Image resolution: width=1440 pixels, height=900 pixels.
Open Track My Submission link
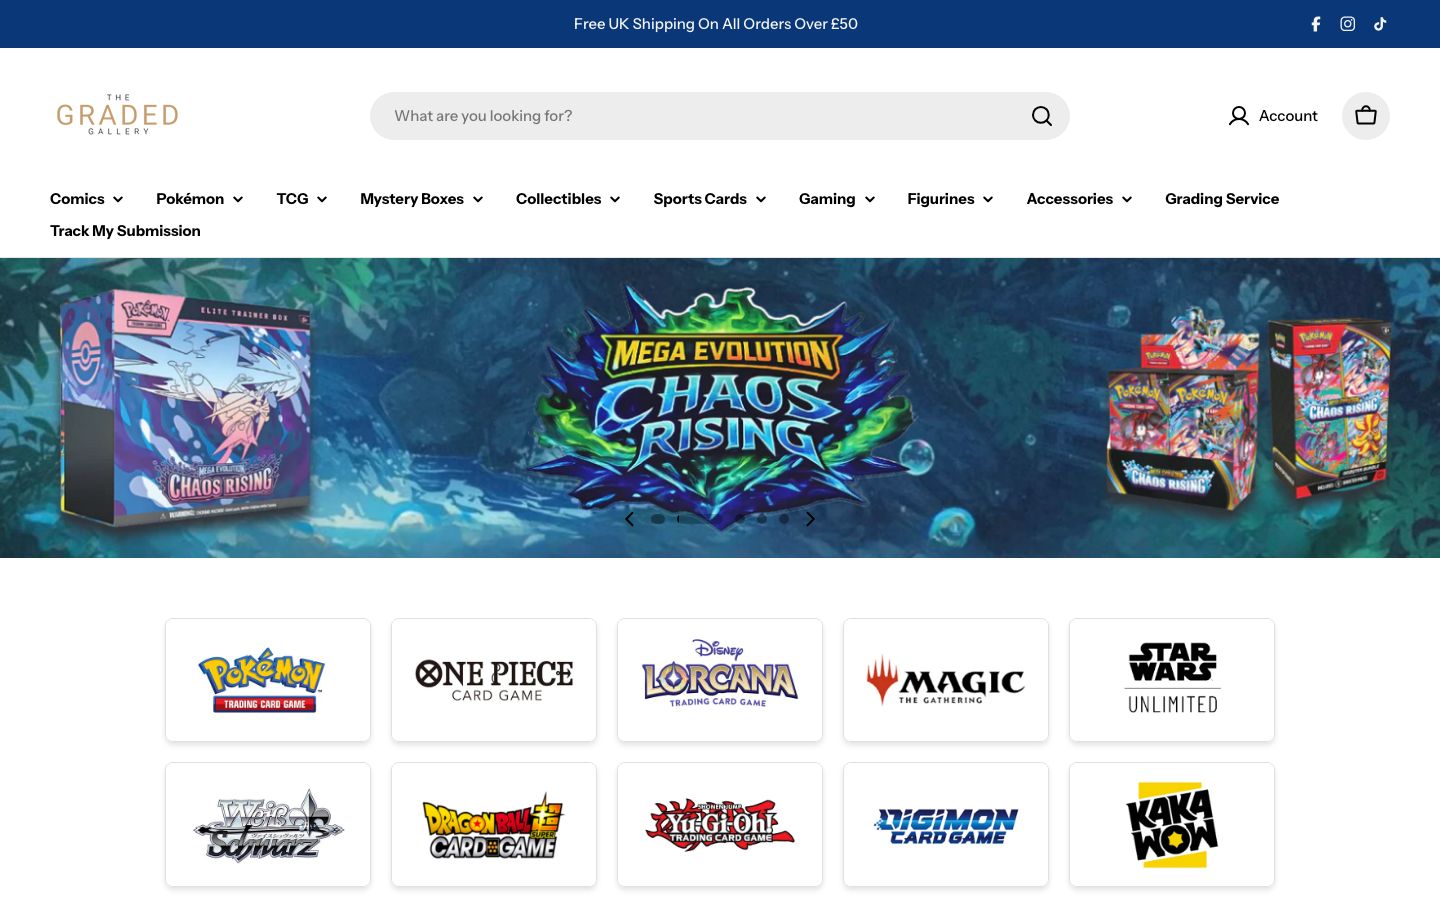[125, 231]
